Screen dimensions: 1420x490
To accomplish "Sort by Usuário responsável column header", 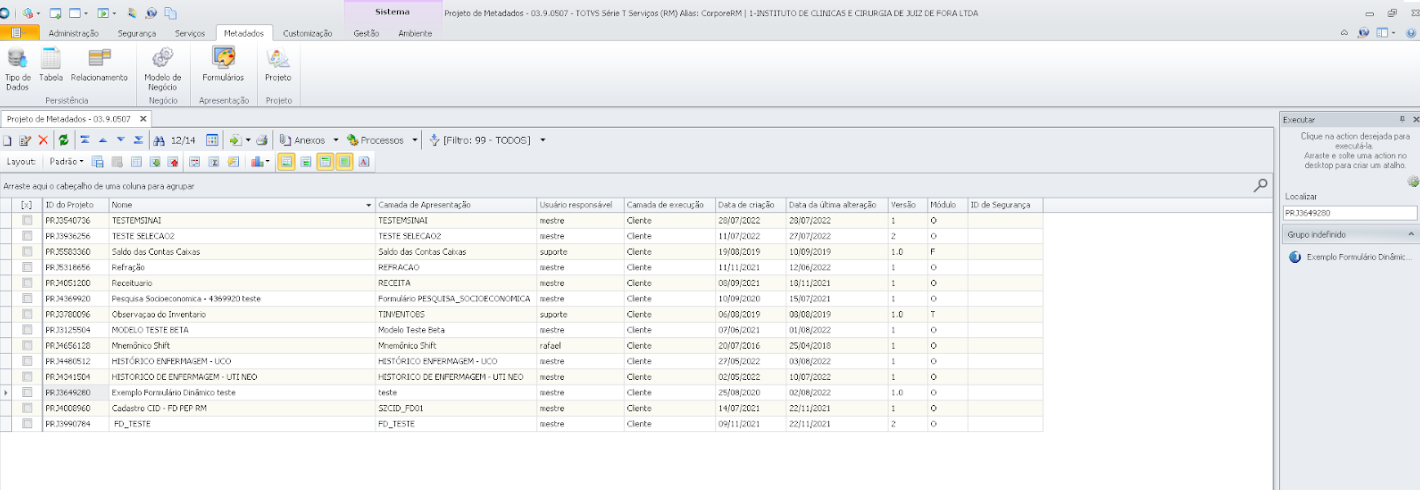I will pyautogui.click(x=579, y=204).
